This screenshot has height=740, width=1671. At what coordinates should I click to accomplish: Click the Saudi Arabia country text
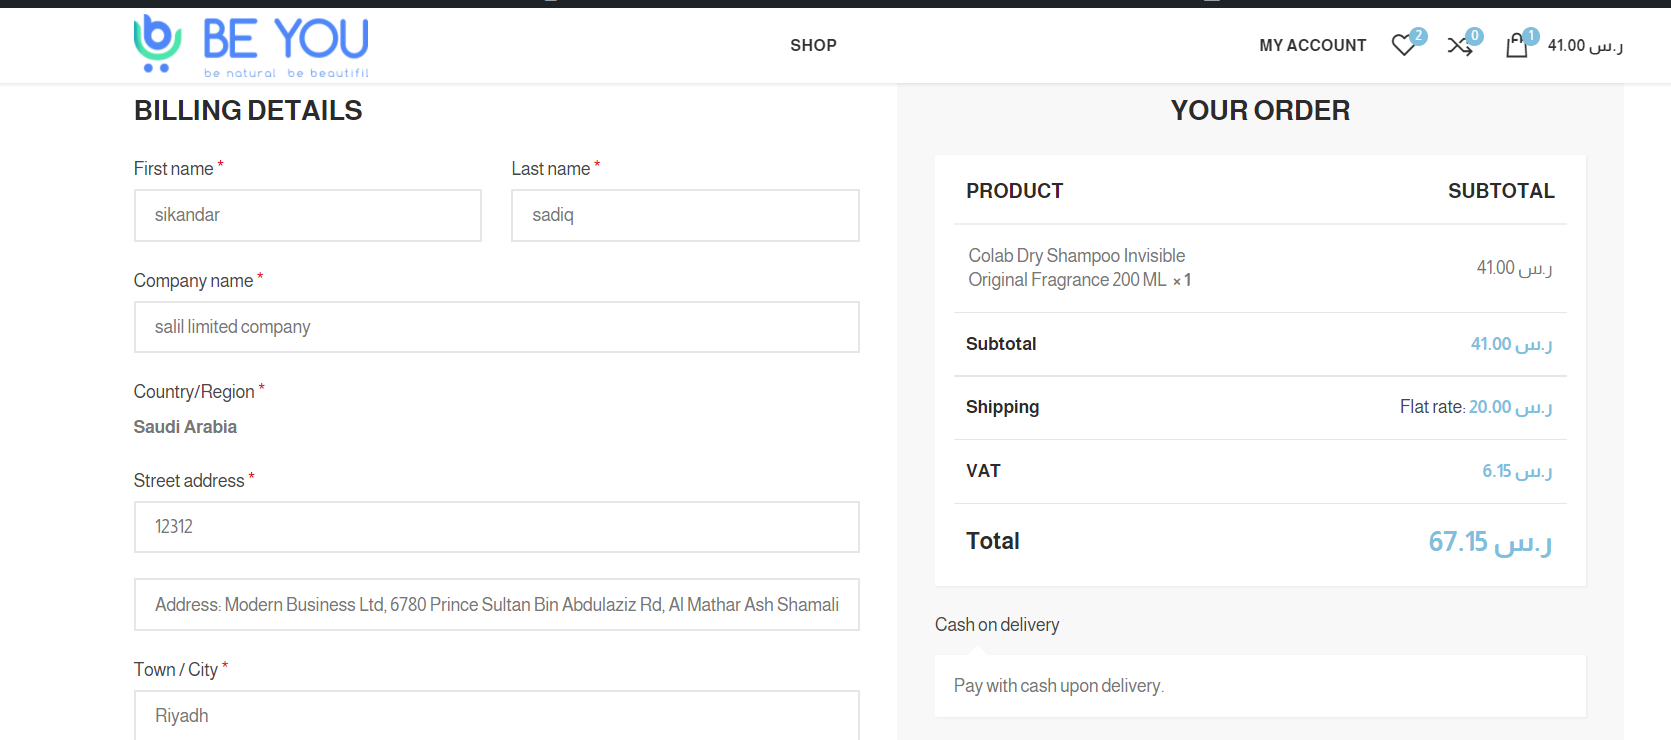[185, 427]
